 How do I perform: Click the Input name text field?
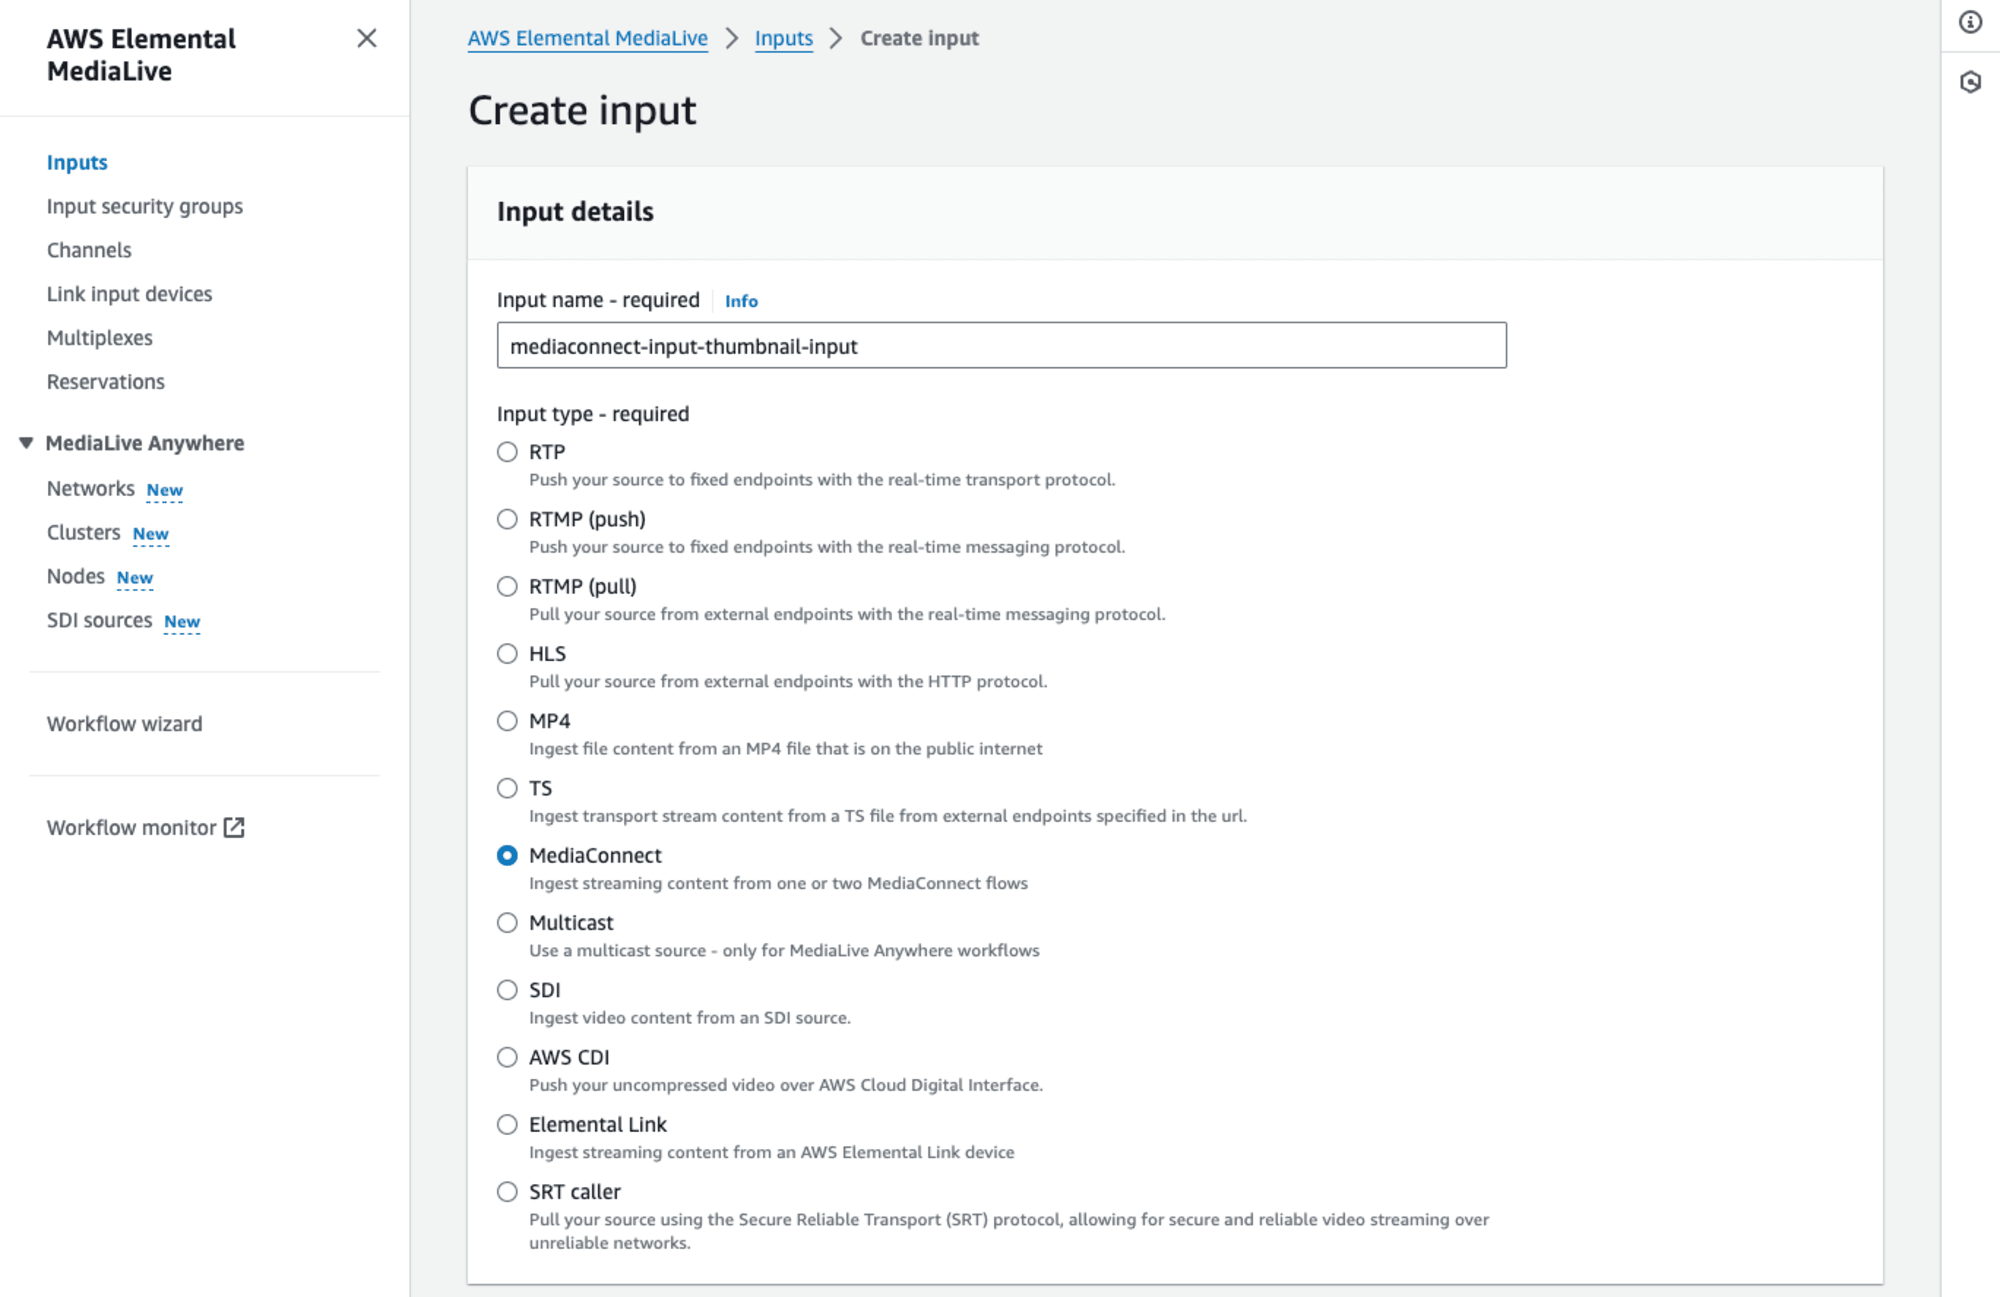pos(1003,345)
